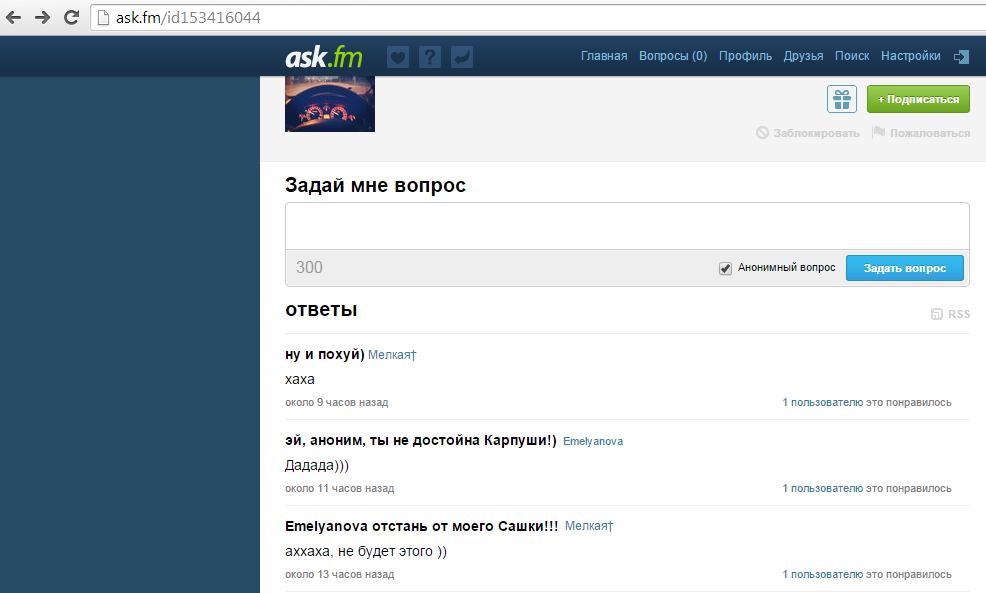Click the Задать вопрос button
986x593 pixels.
click(904, 268)
